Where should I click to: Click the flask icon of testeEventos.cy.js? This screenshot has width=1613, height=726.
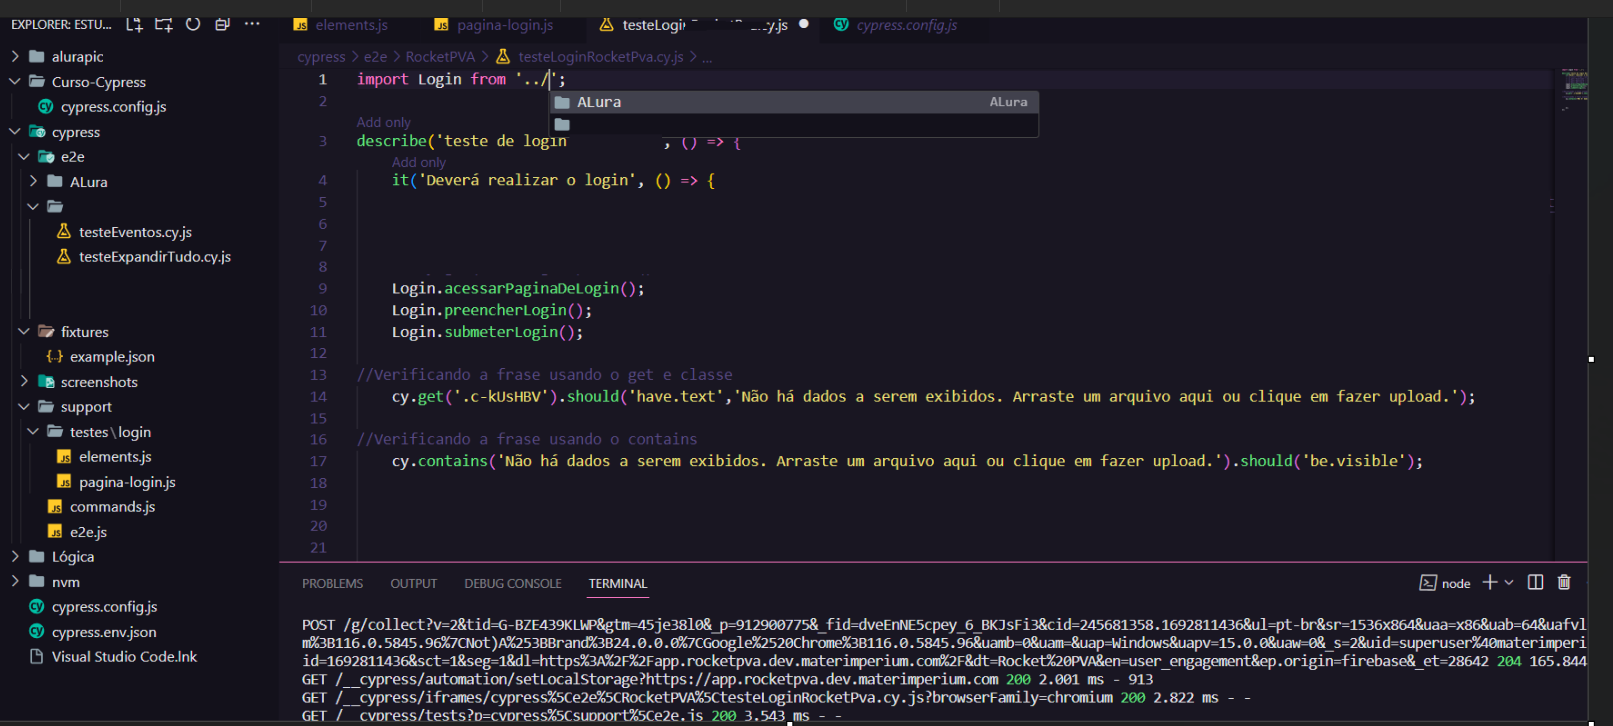pyautogui.click(x=64, y=231)
